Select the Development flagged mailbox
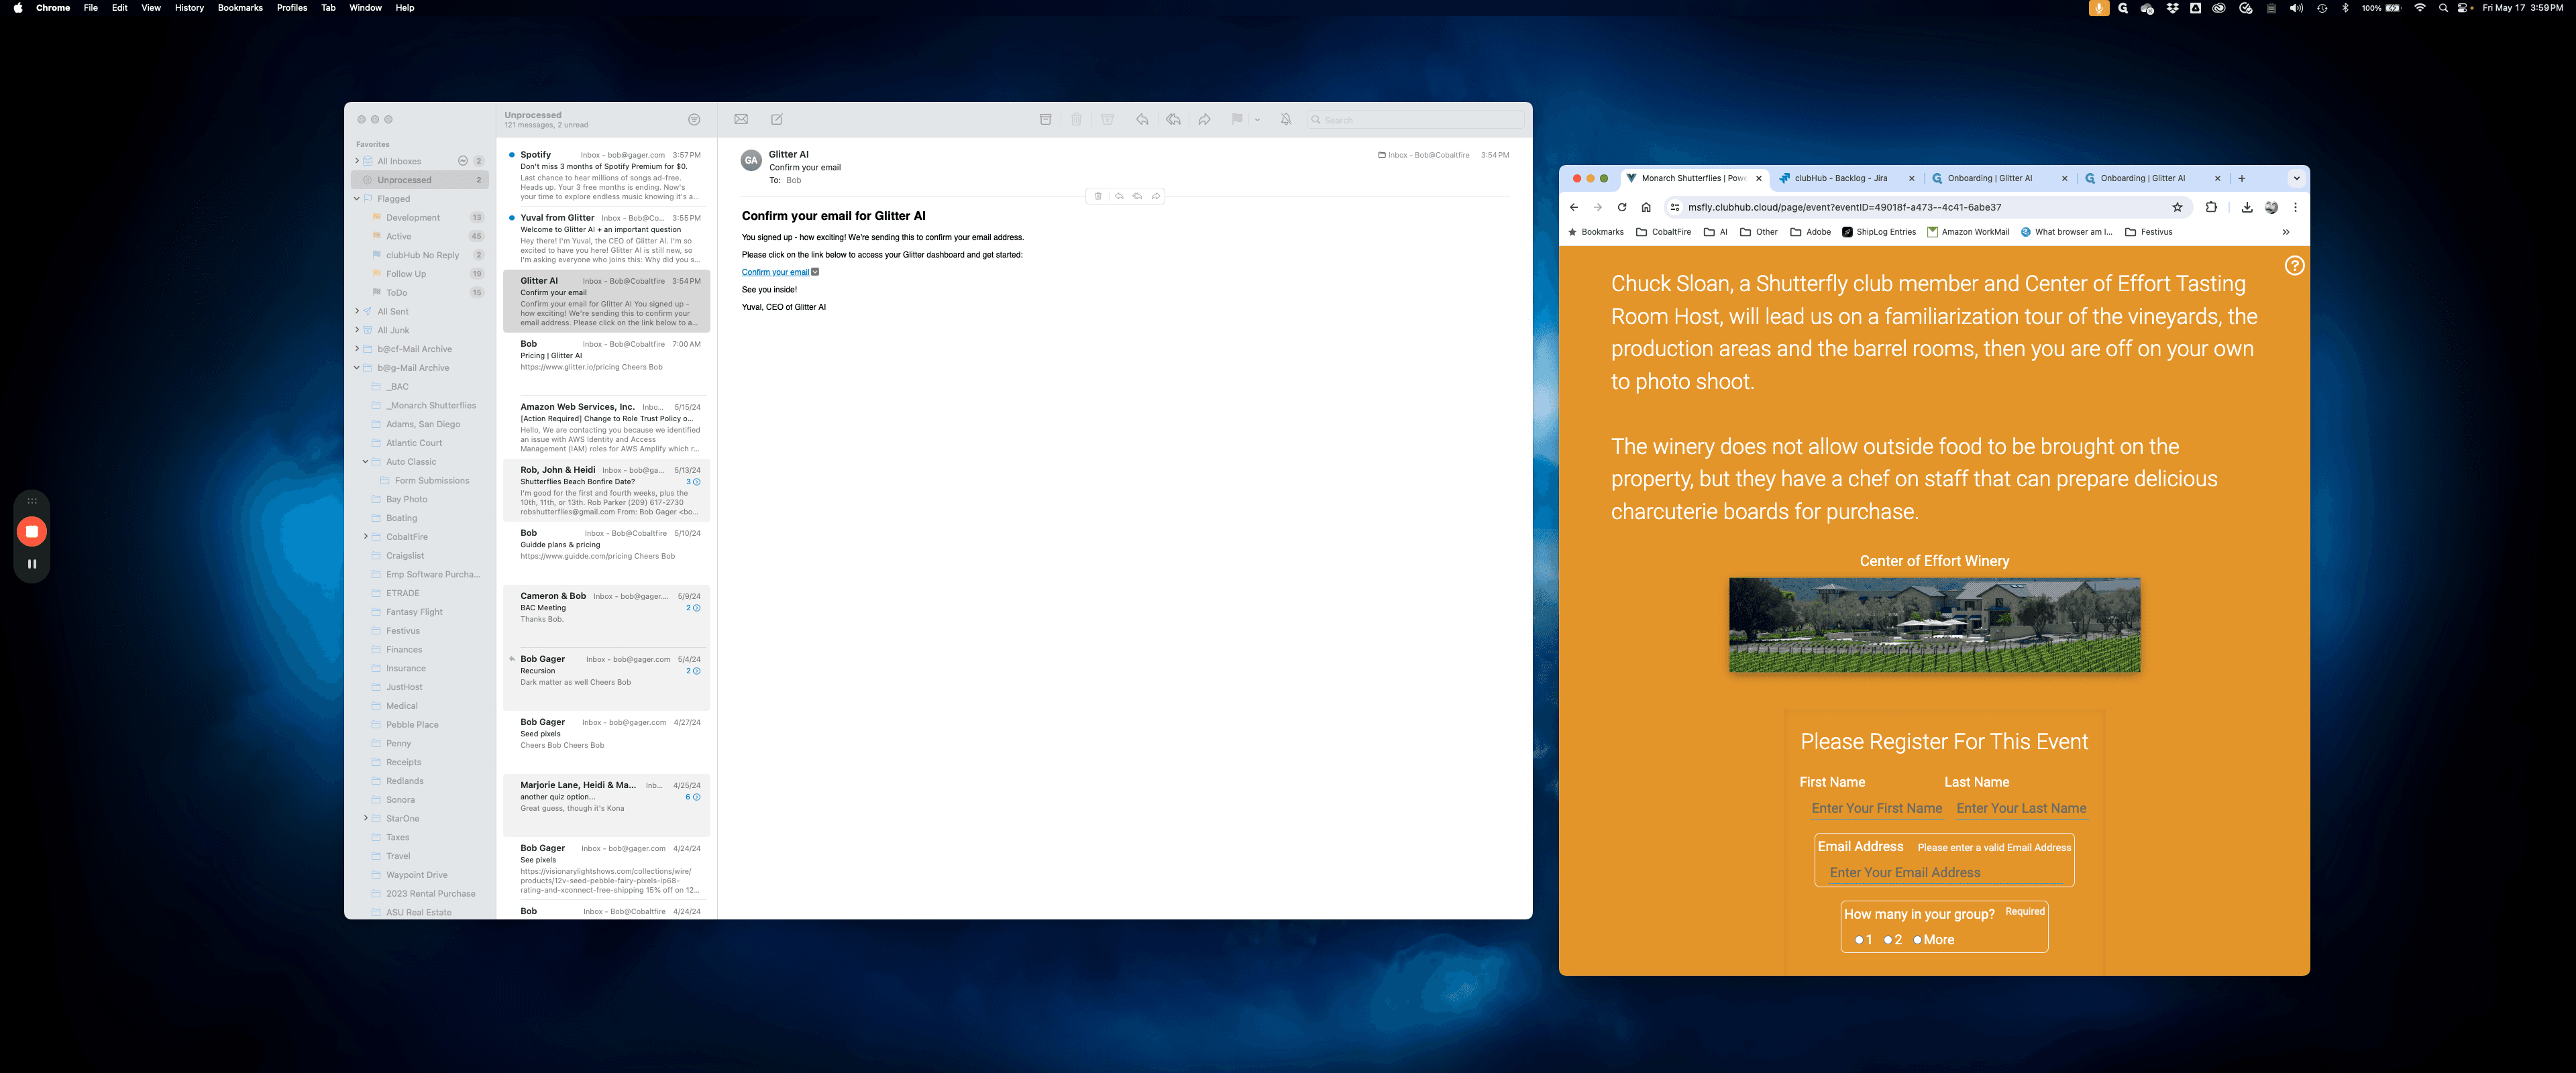 [x=420, y=217]
